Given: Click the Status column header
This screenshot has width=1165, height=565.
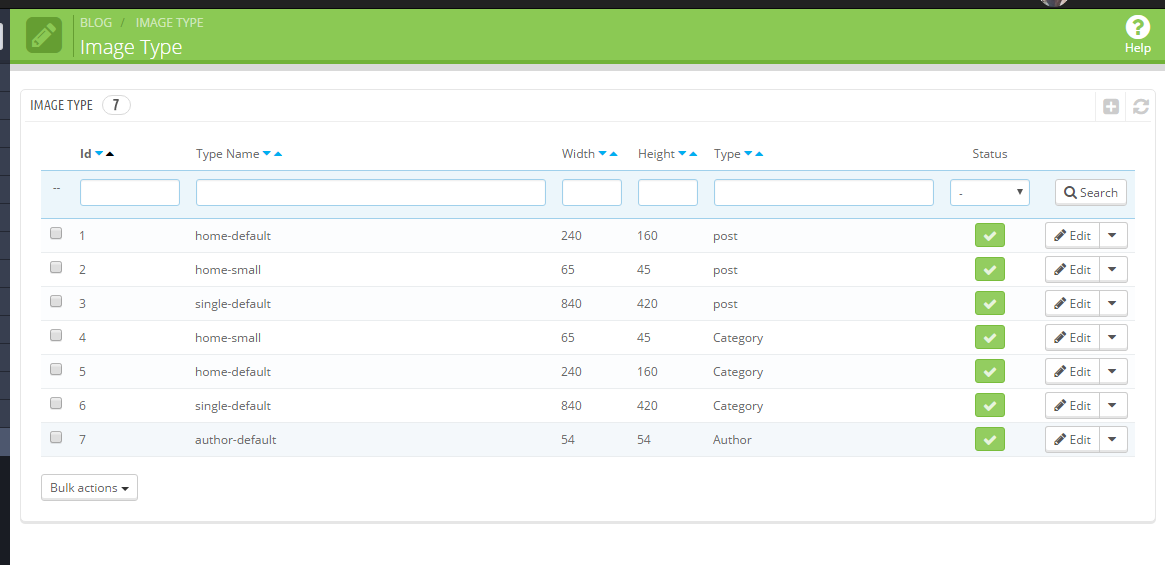Looking at the screenshot, I should 990,154.
